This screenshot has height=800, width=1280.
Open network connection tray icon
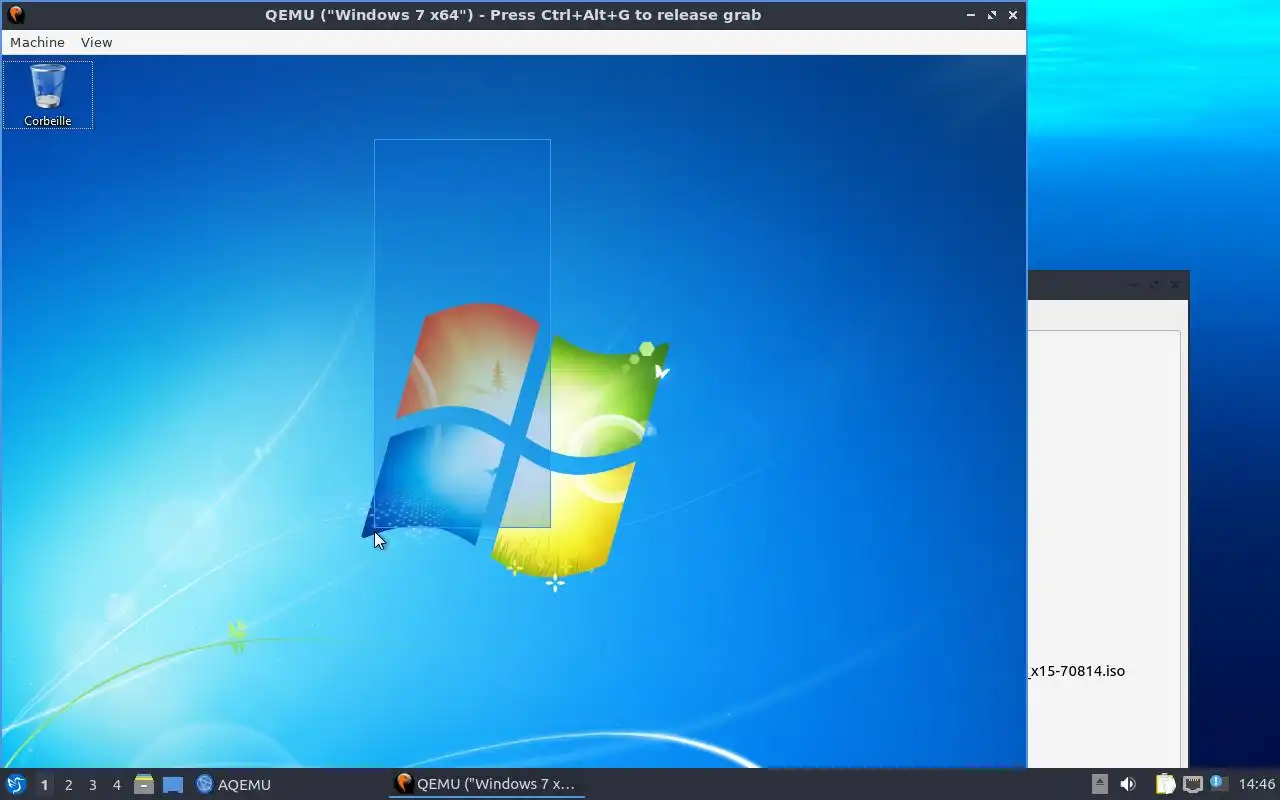pos(1192,784)
